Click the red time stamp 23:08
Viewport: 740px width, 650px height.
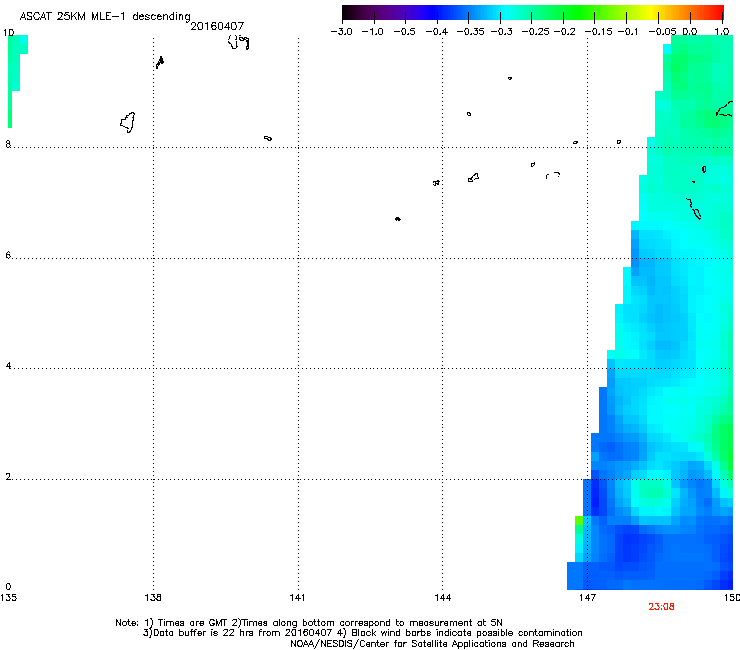(x=661, y=607)
